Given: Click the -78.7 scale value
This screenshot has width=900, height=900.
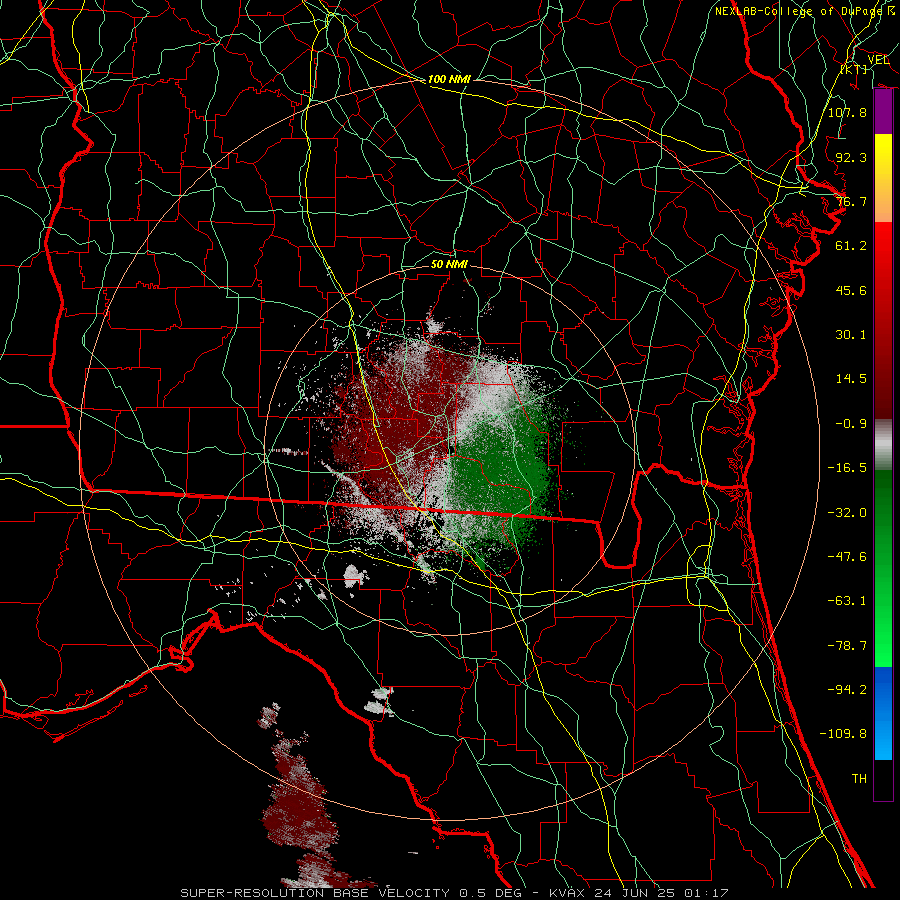Looking at the screenshot, I should (847, 646).
